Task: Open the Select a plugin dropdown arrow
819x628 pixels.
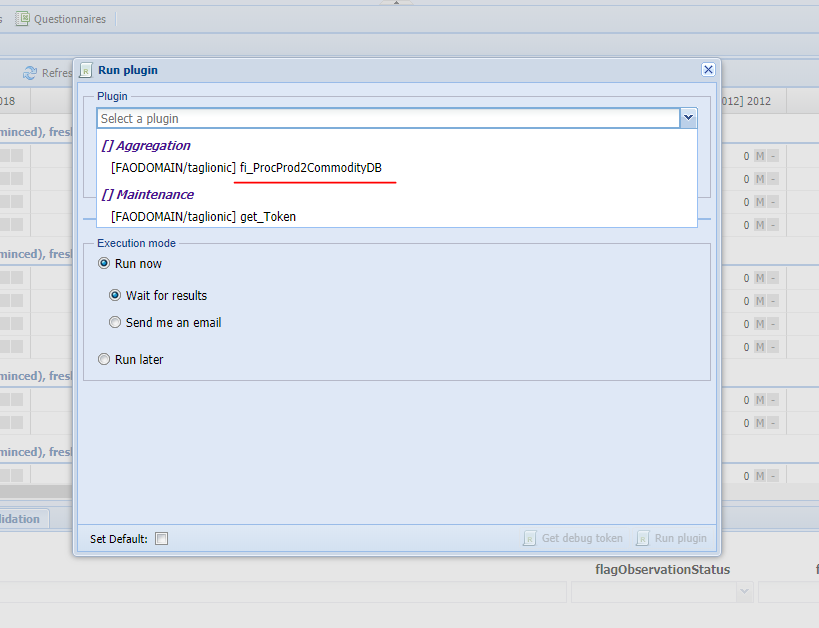Action: (688, 118)
